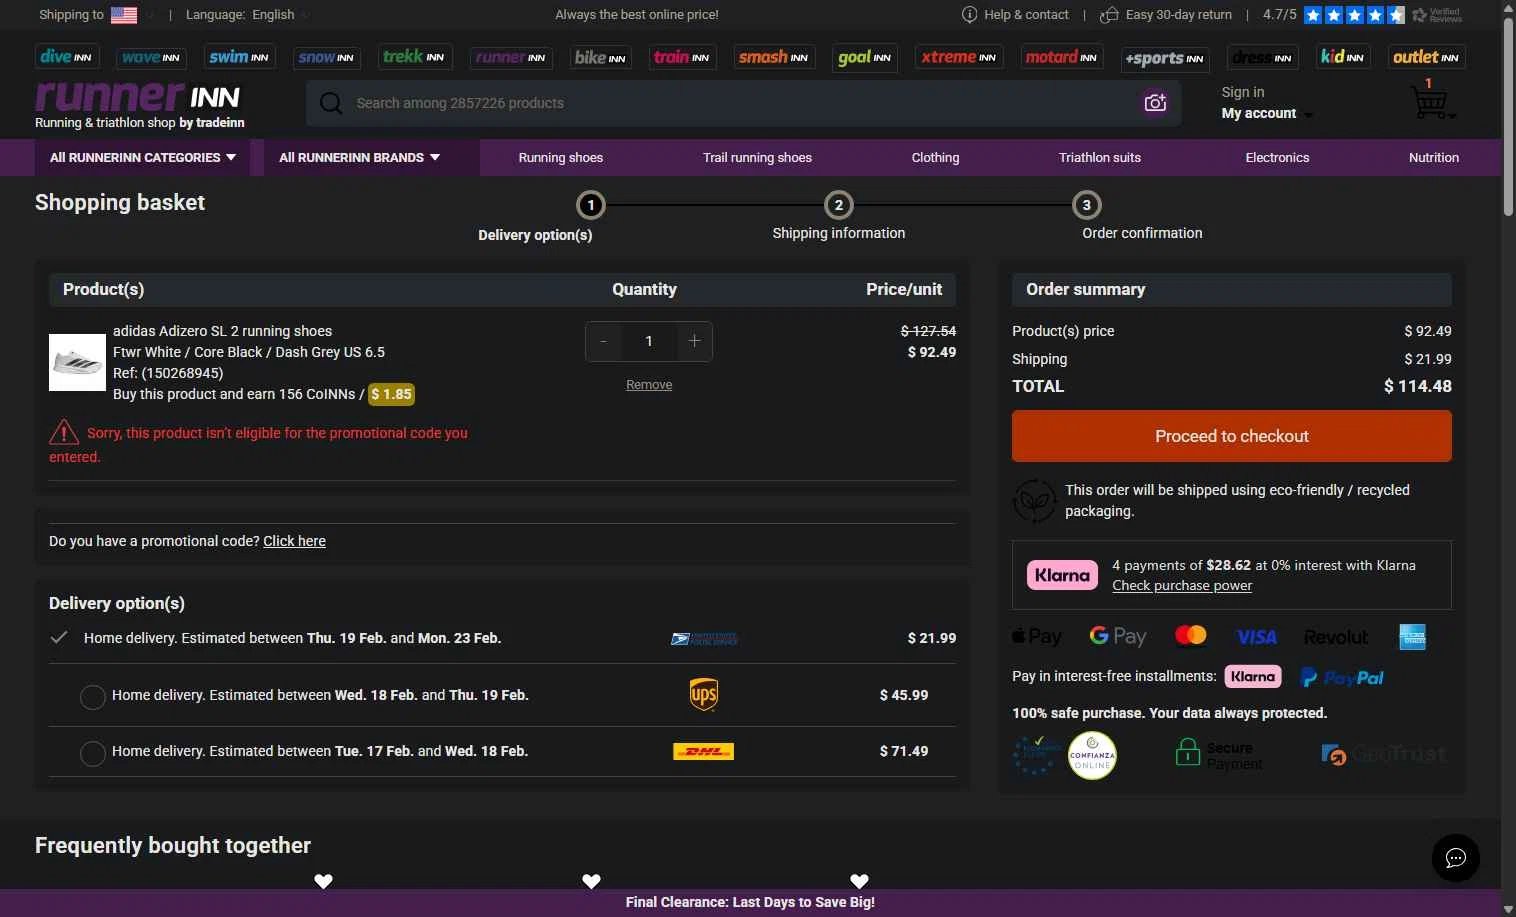Increase quantity with plus button
The image size is (1516, 917).
pos(694,342)
